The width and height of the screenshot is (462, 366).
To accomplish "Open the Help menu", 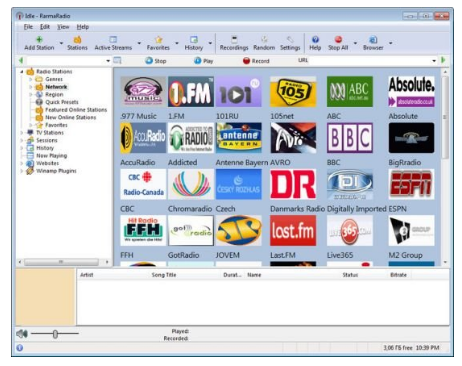I will 83,27.
